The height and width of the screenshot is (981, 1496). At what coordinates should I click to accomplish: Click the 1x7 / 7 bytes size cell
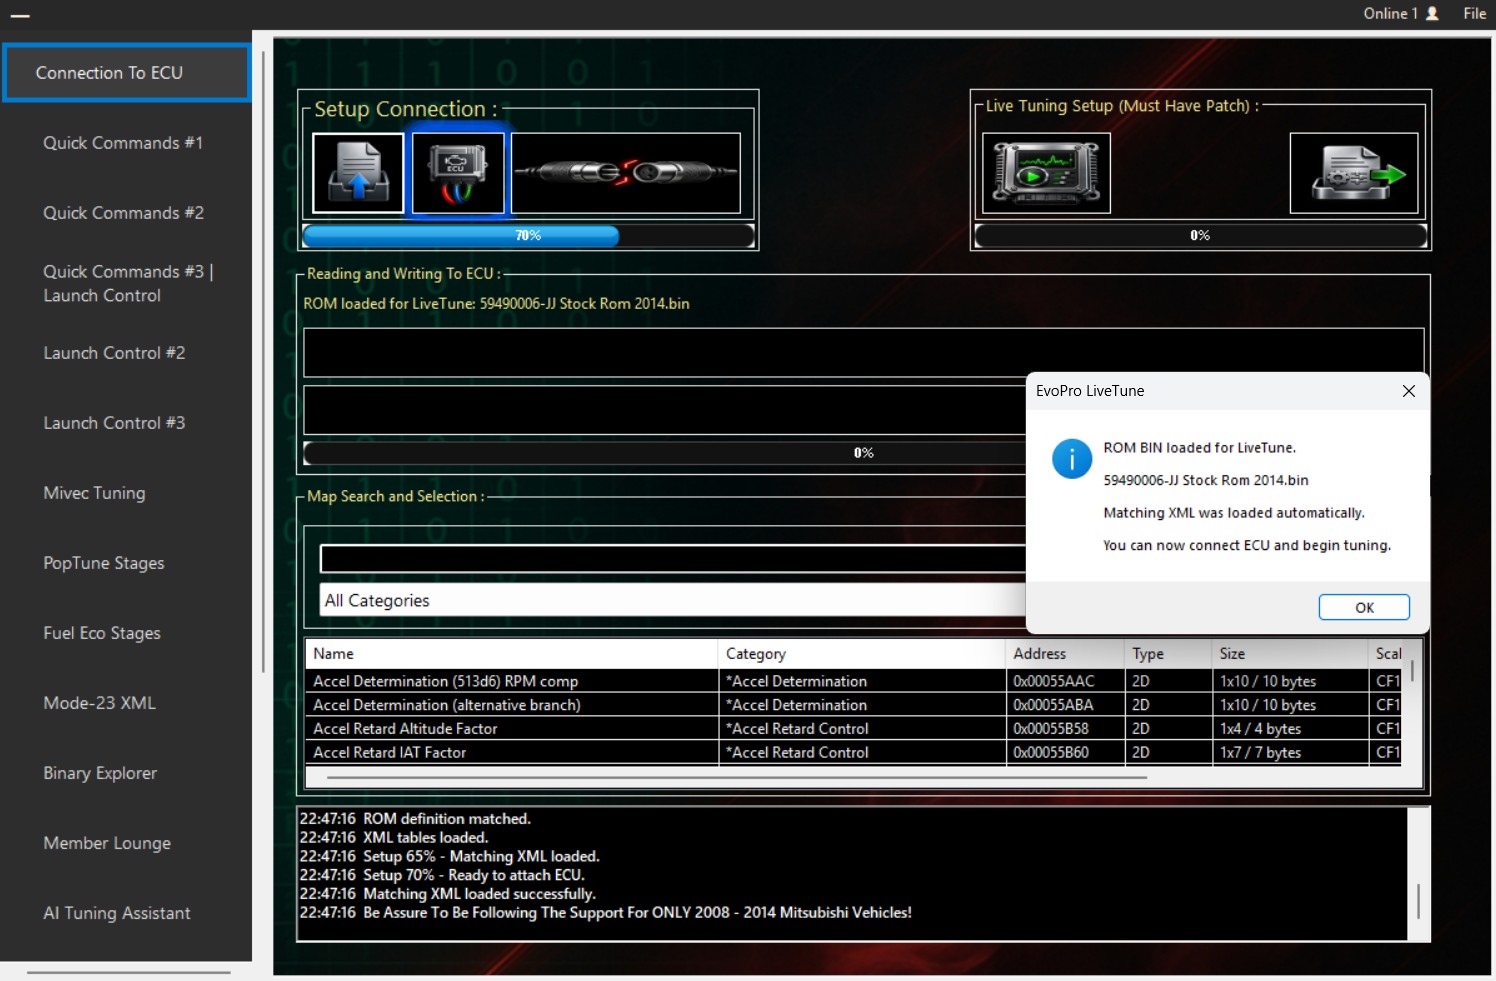pyautogui.click(x=1289, y=753)
